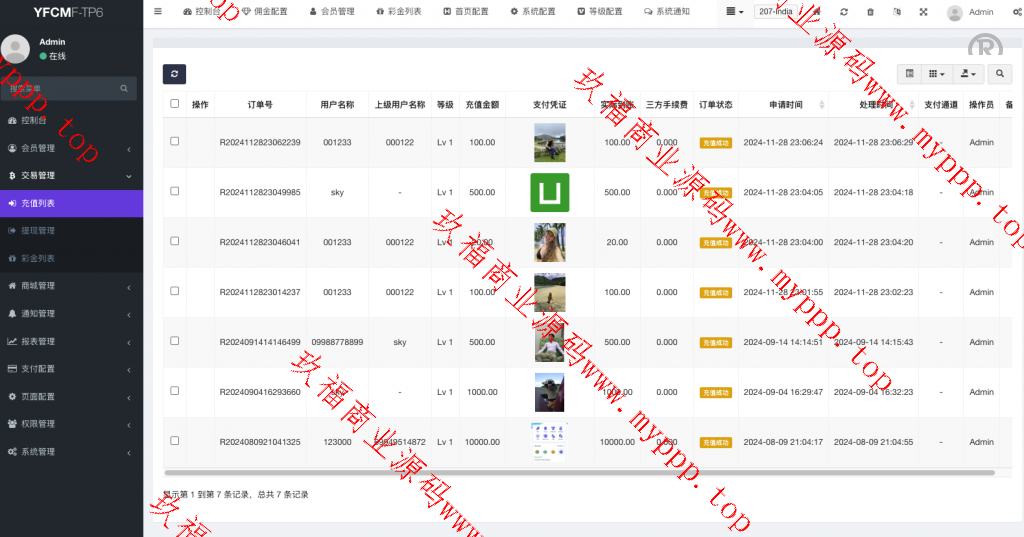Click the search icon button in table toolbar

tap(998, 74)
